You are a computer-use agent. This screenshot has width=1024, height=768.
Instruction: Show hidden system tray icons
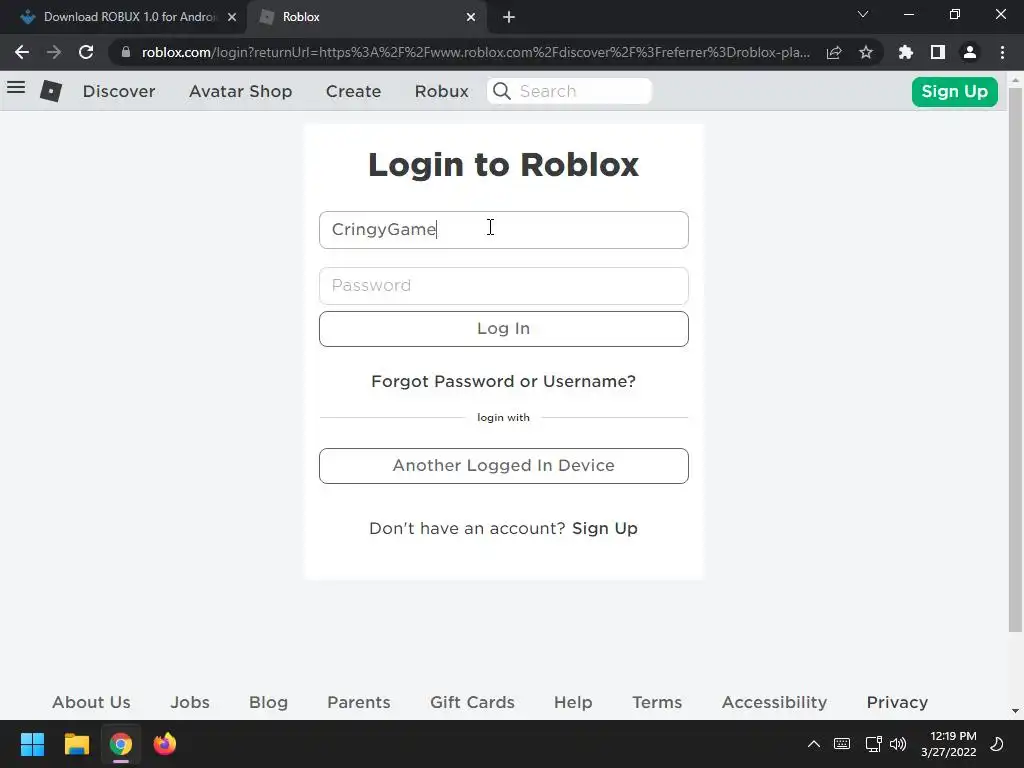pos(814,744)
